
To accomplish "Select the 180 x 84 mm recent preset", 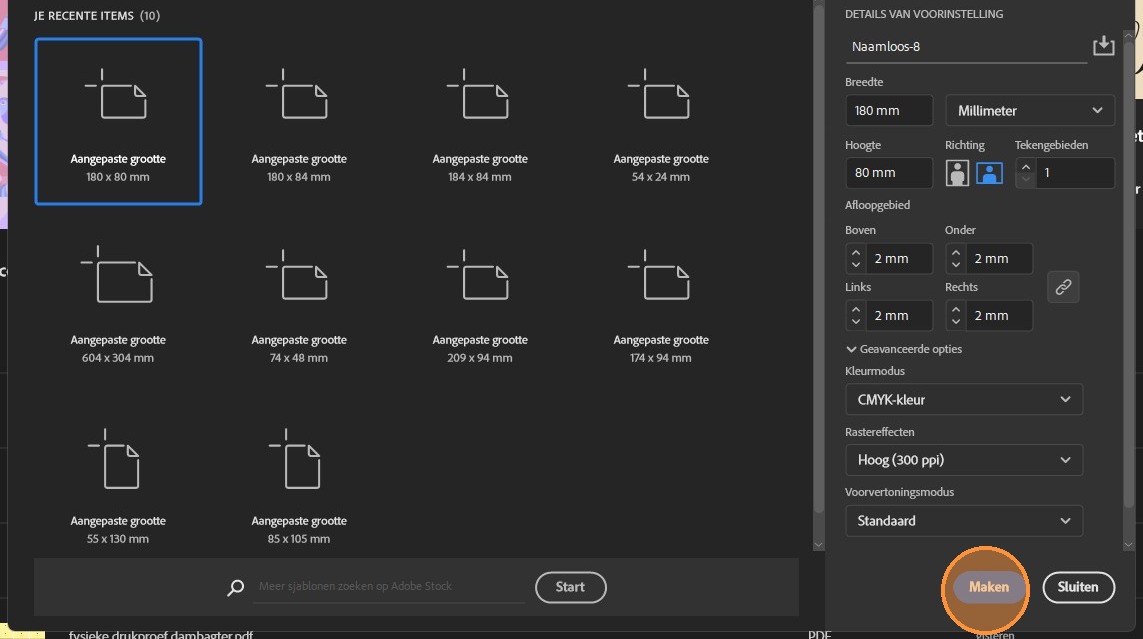I will 299,122.
